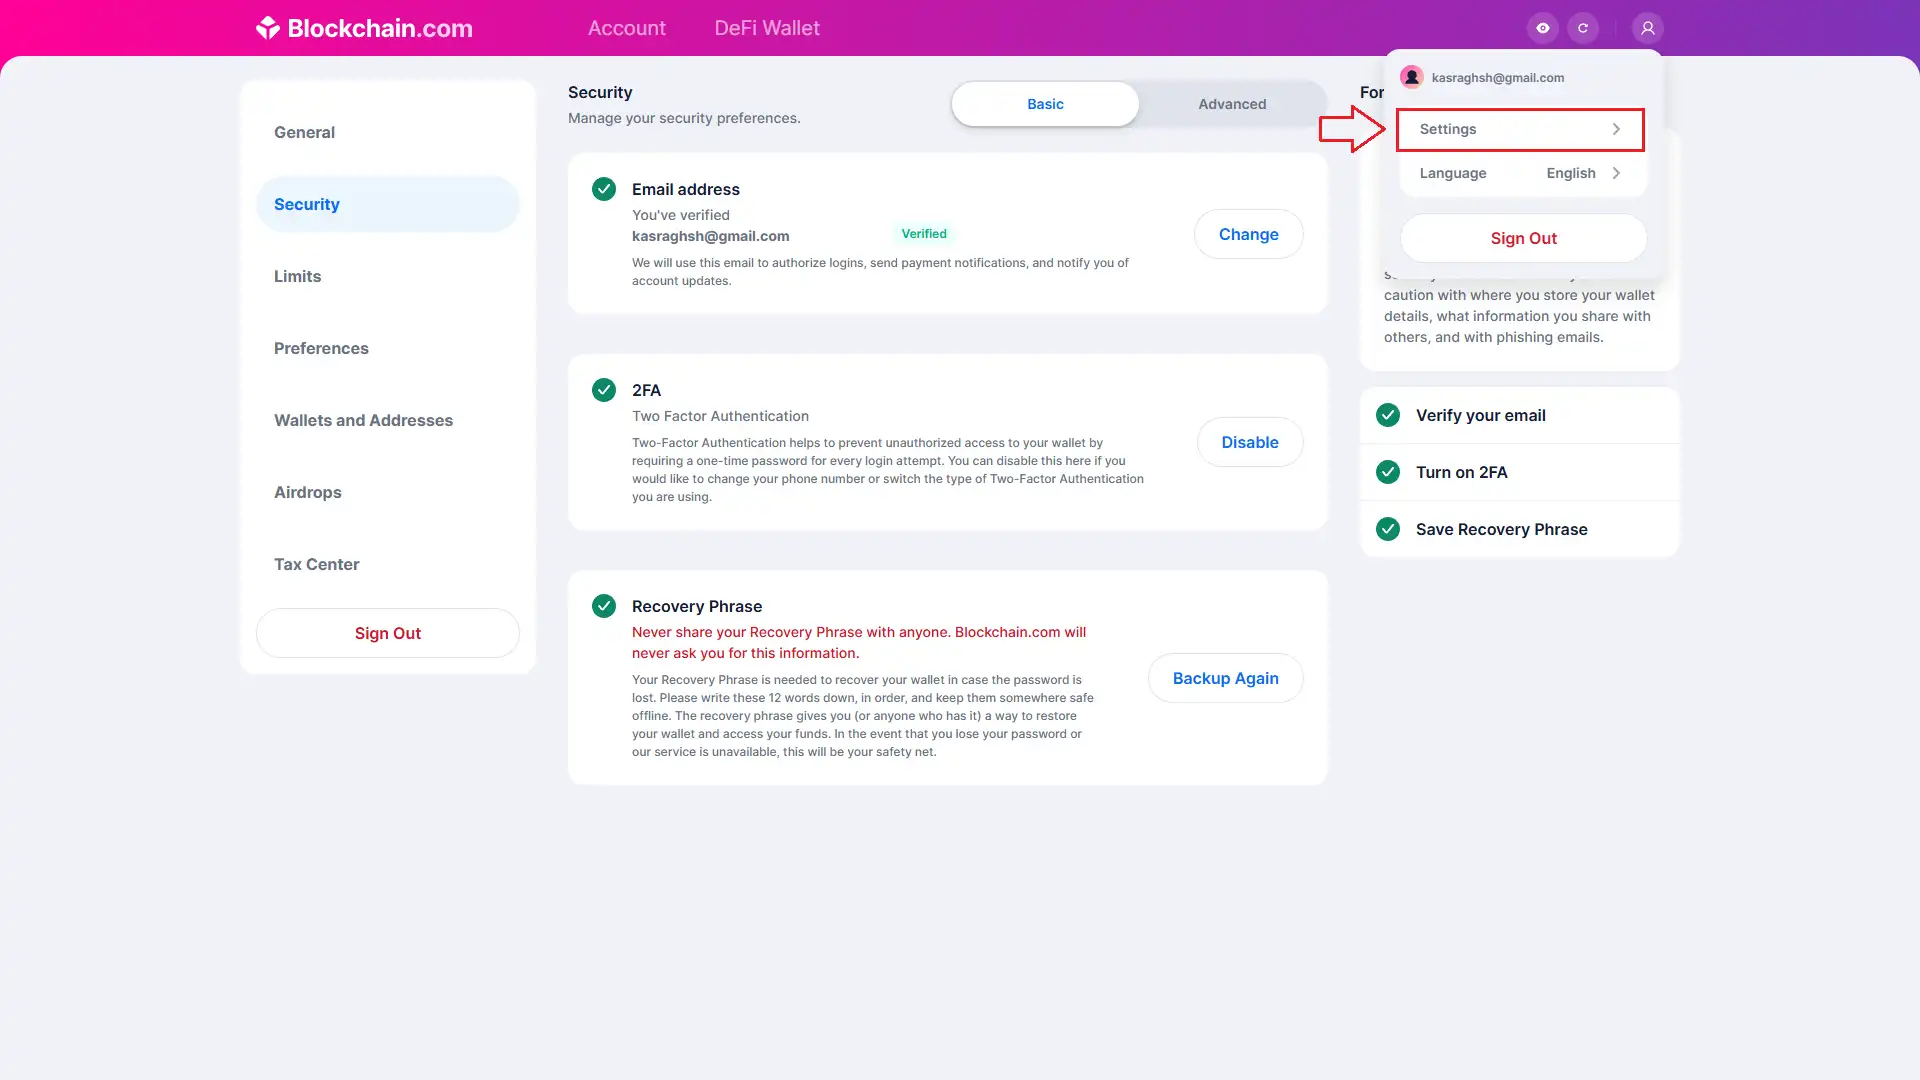
Task: Click kasraghsh@gmail.com in profile dropdown
Action: [1497, 78]
